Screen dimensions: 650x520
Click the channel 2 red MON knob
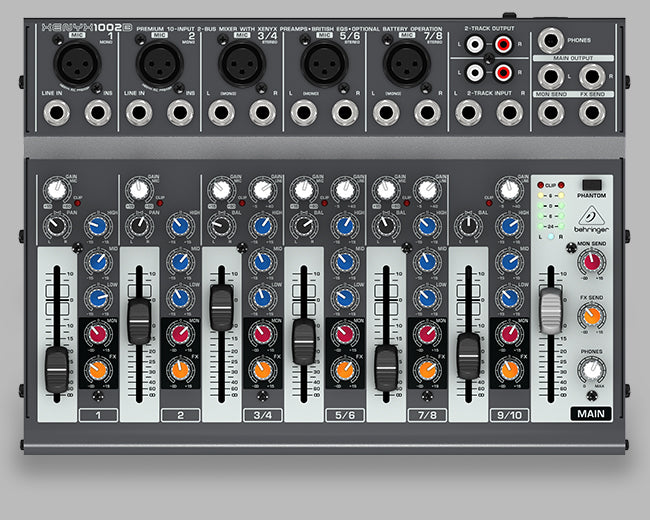(x=180, y=333)
